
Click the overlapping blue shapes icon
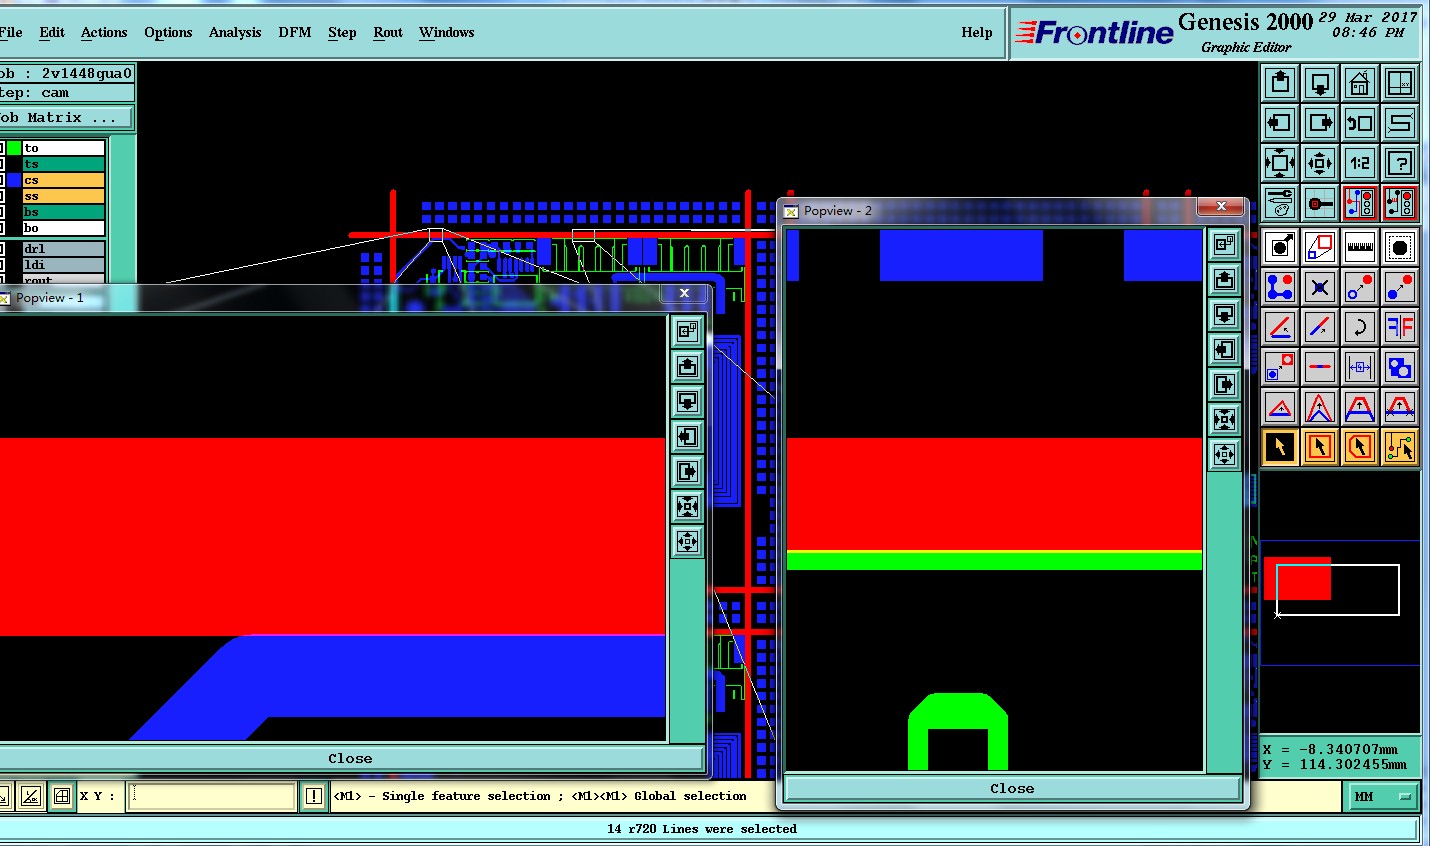(x=1400, y=367)
